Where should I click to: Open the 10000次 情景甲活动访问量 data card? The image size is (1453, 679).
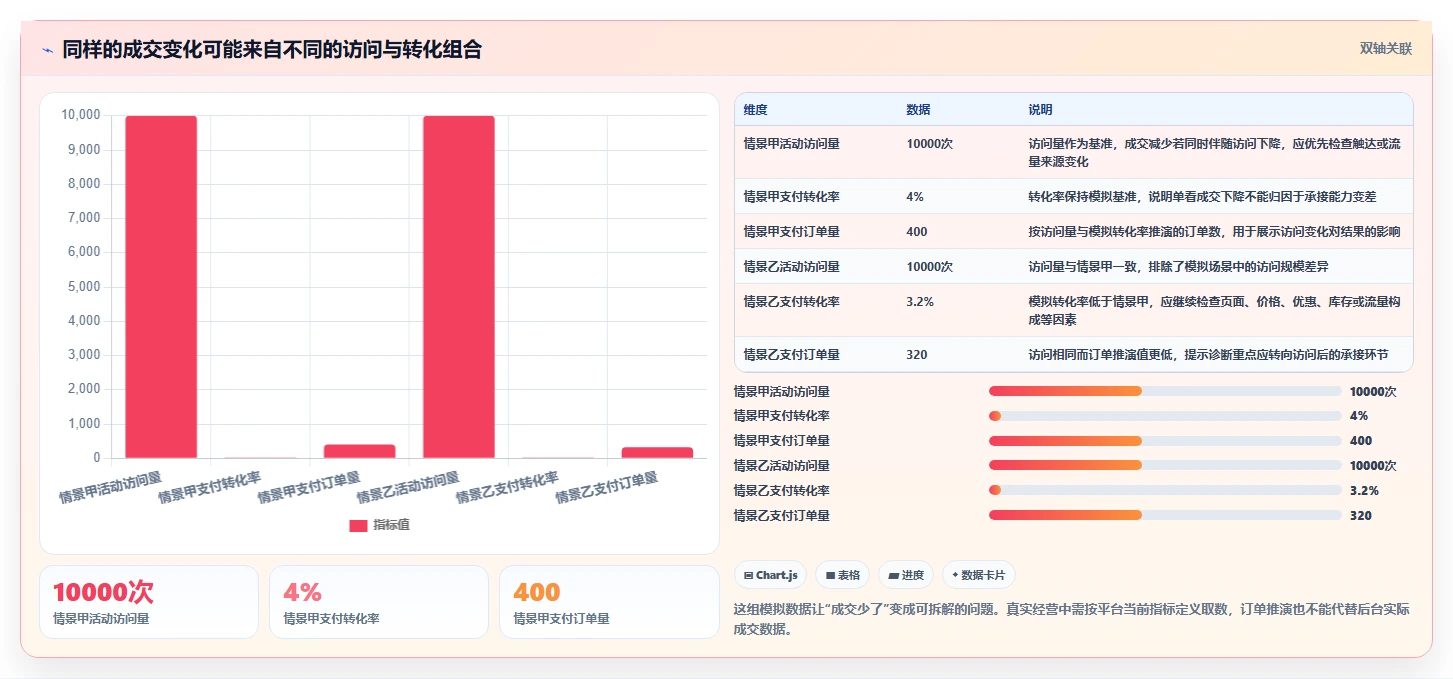coord(149,602)
